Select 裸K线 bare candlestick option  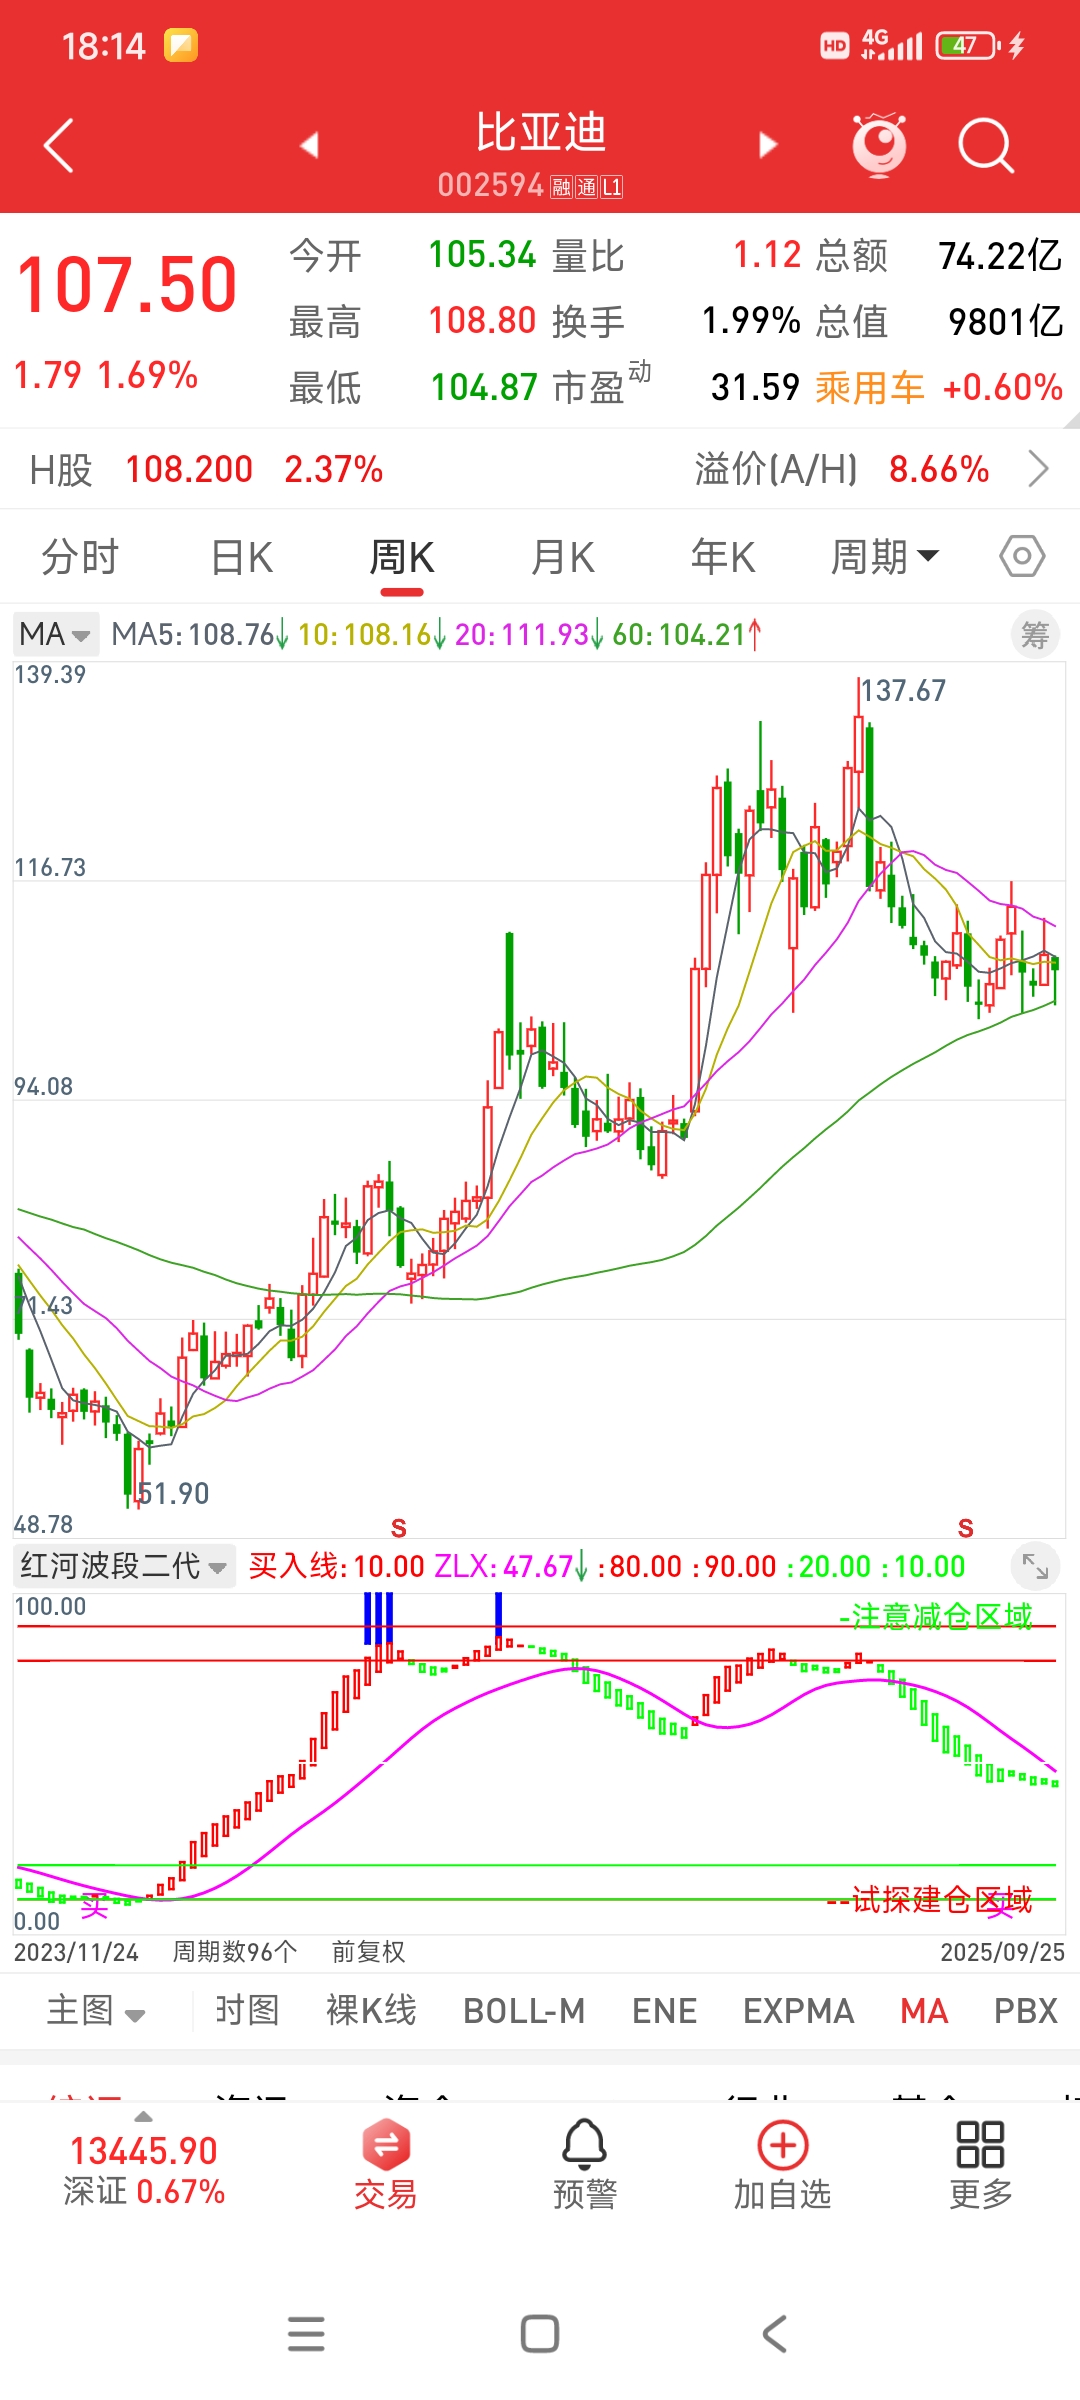371,2010
